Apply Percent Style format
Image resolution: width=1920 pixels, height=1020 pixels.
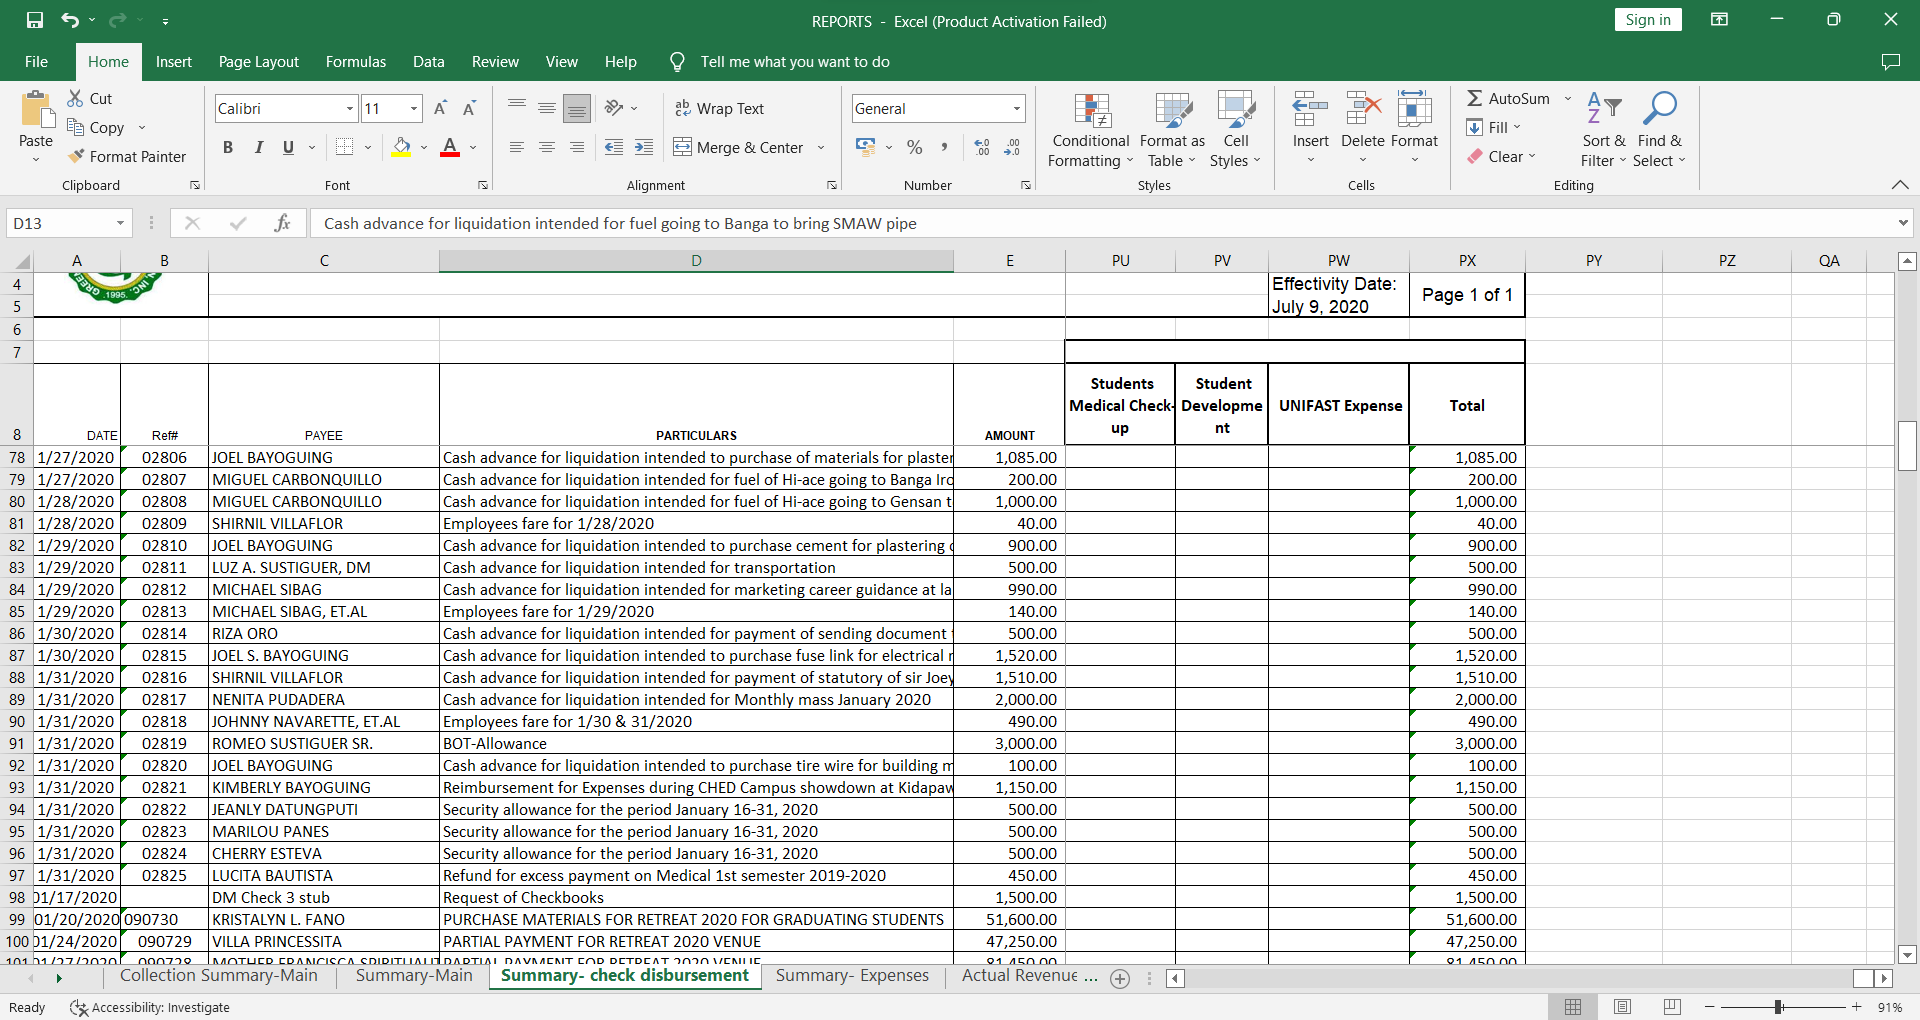[914, 147]
